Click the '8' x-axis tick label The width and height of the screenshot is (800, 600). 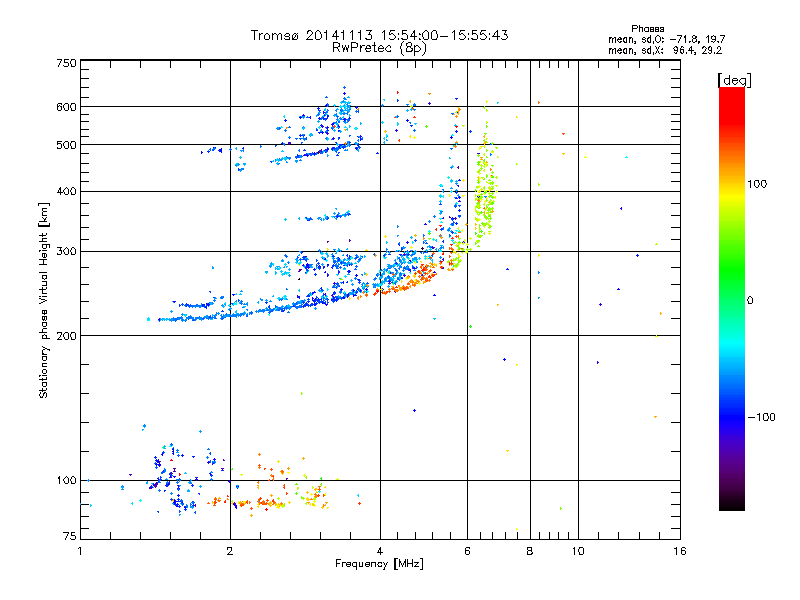(530, 551)
